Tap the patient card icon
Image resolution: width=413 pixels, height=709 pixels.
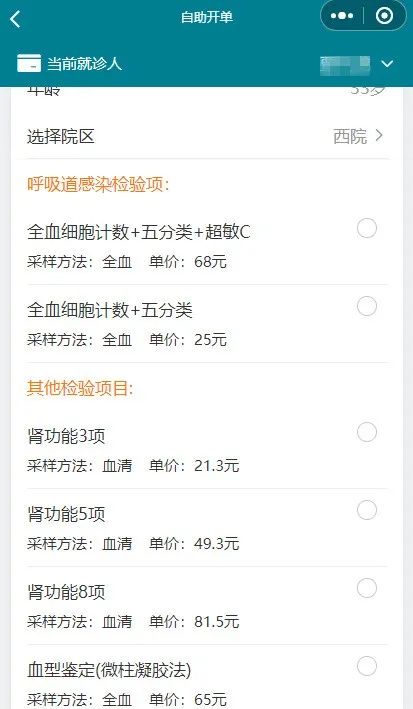coord(29,63)
